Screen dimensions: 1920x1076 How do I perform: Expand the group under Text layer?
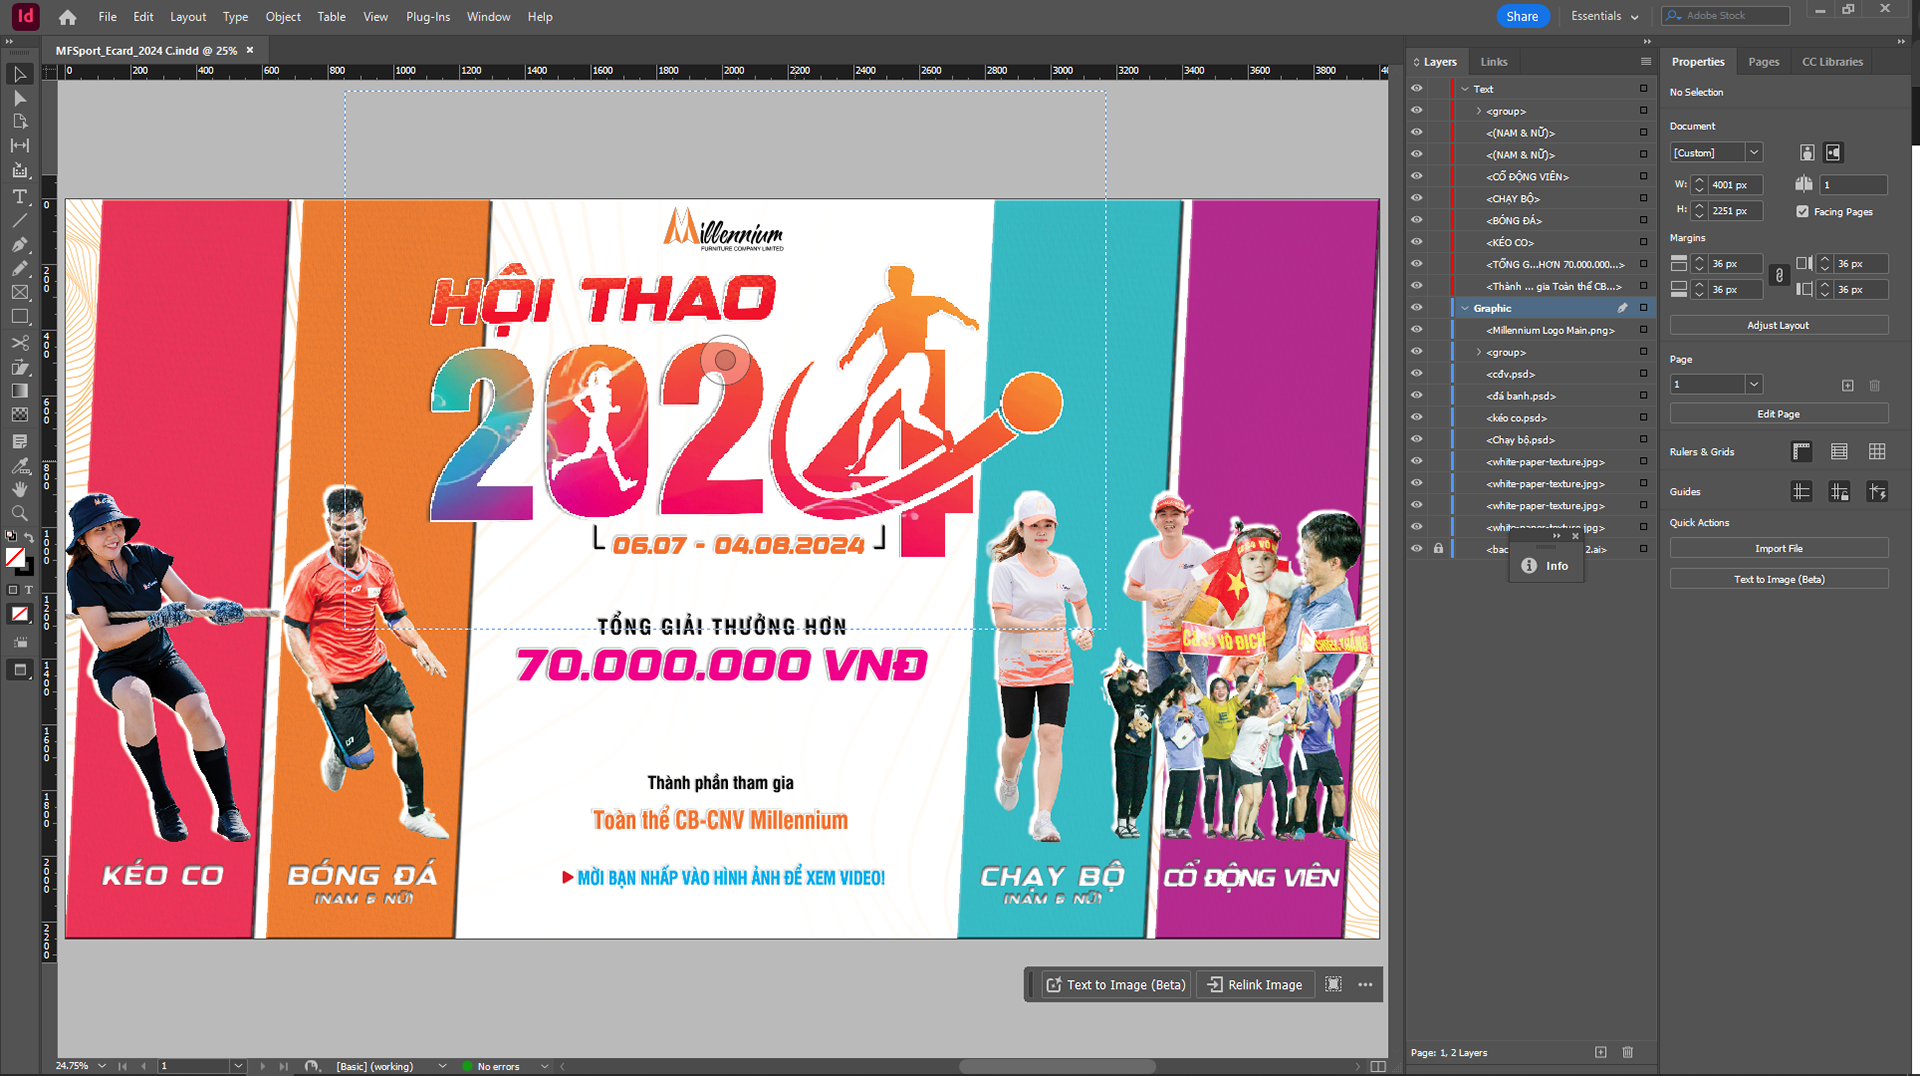click(x=1479, y=111)
